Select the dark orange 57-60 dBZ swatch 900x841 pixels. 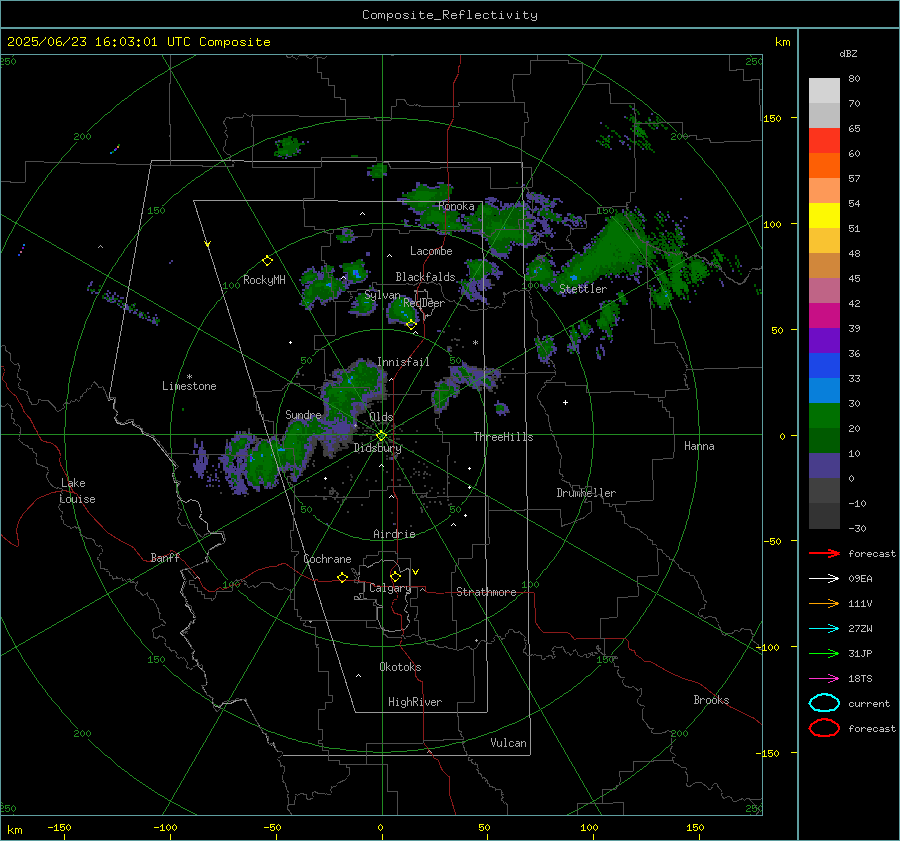click(x=824, y=166)
